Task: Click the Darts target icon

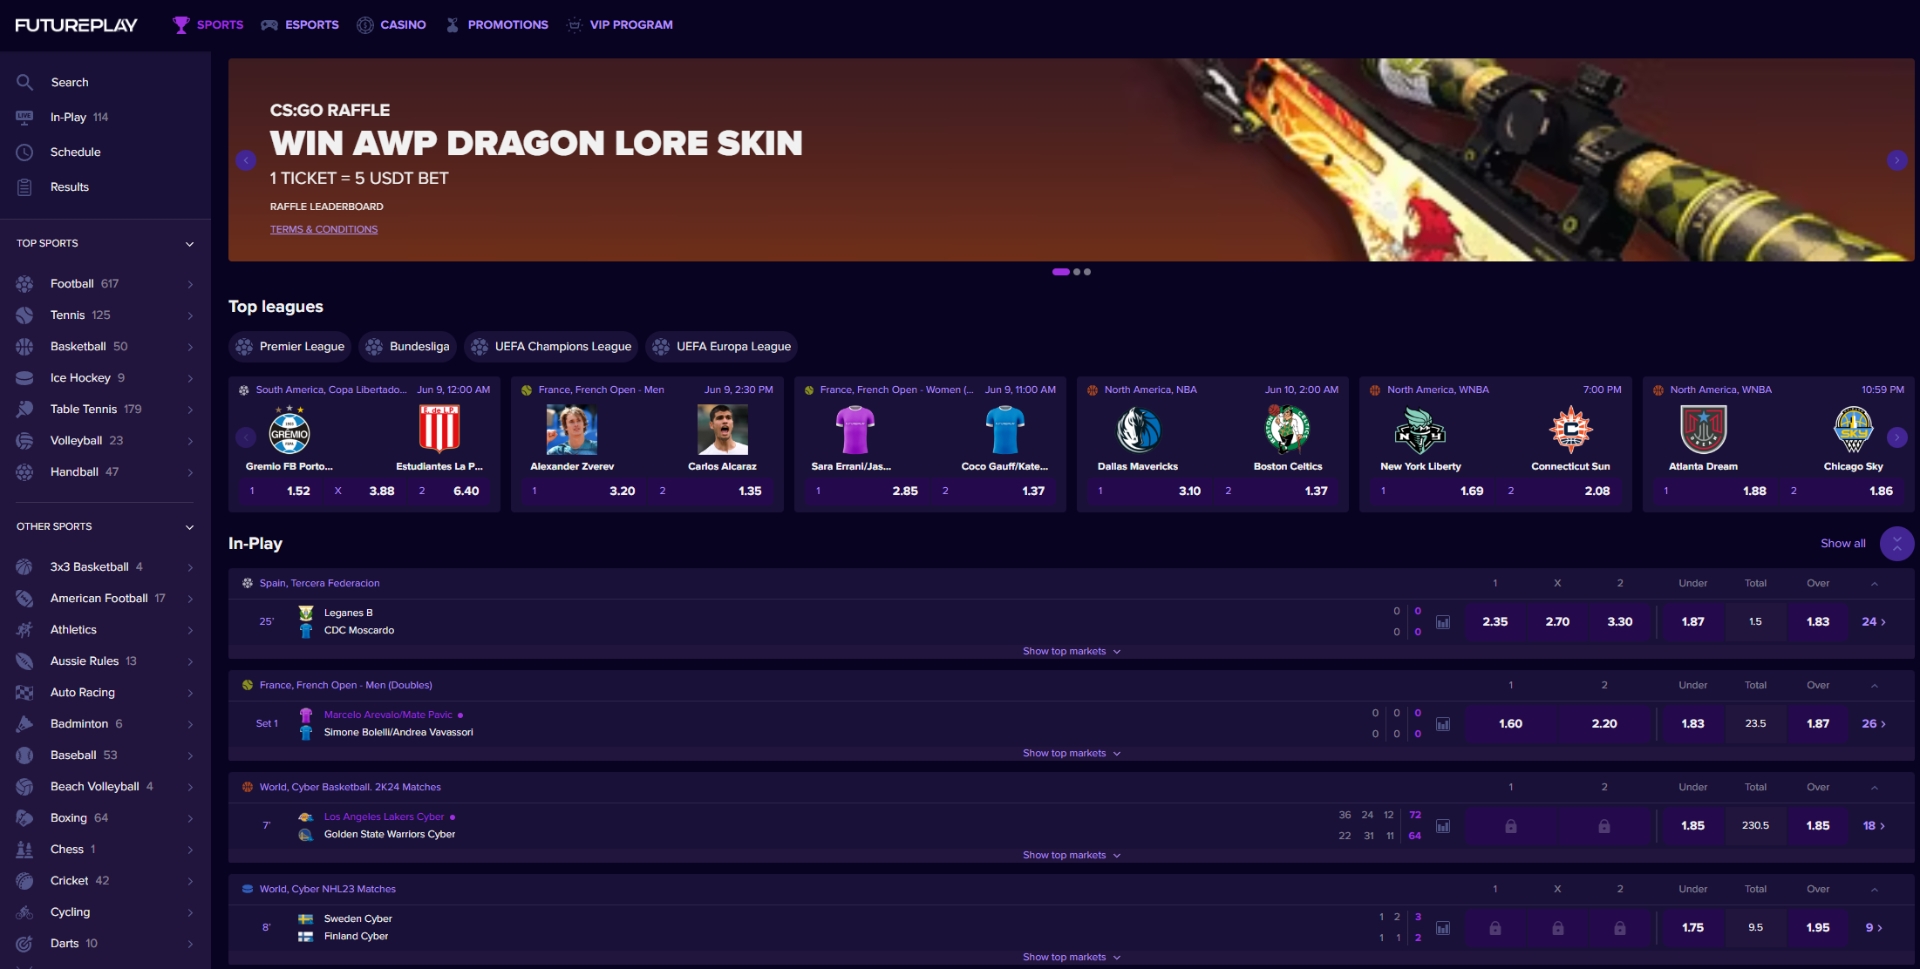Action: click(x=25, y=943)
